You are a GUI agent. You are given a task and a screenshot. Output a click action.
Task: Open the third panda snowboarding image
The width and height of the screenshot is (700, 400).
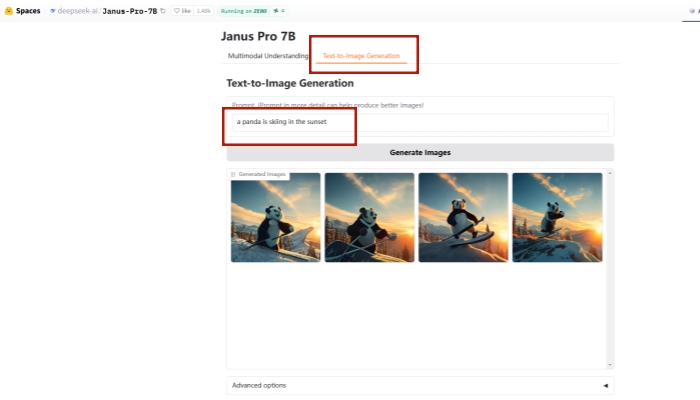click(463, 217)
